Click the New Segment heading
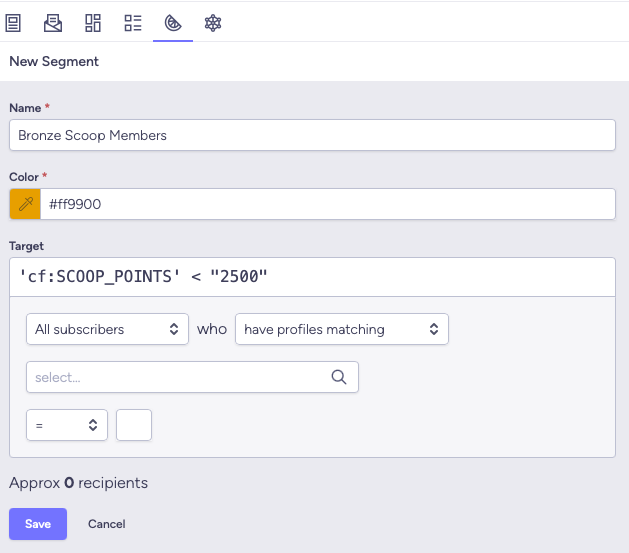The width and height of the screenshot is (629, 553). (54, 61)
